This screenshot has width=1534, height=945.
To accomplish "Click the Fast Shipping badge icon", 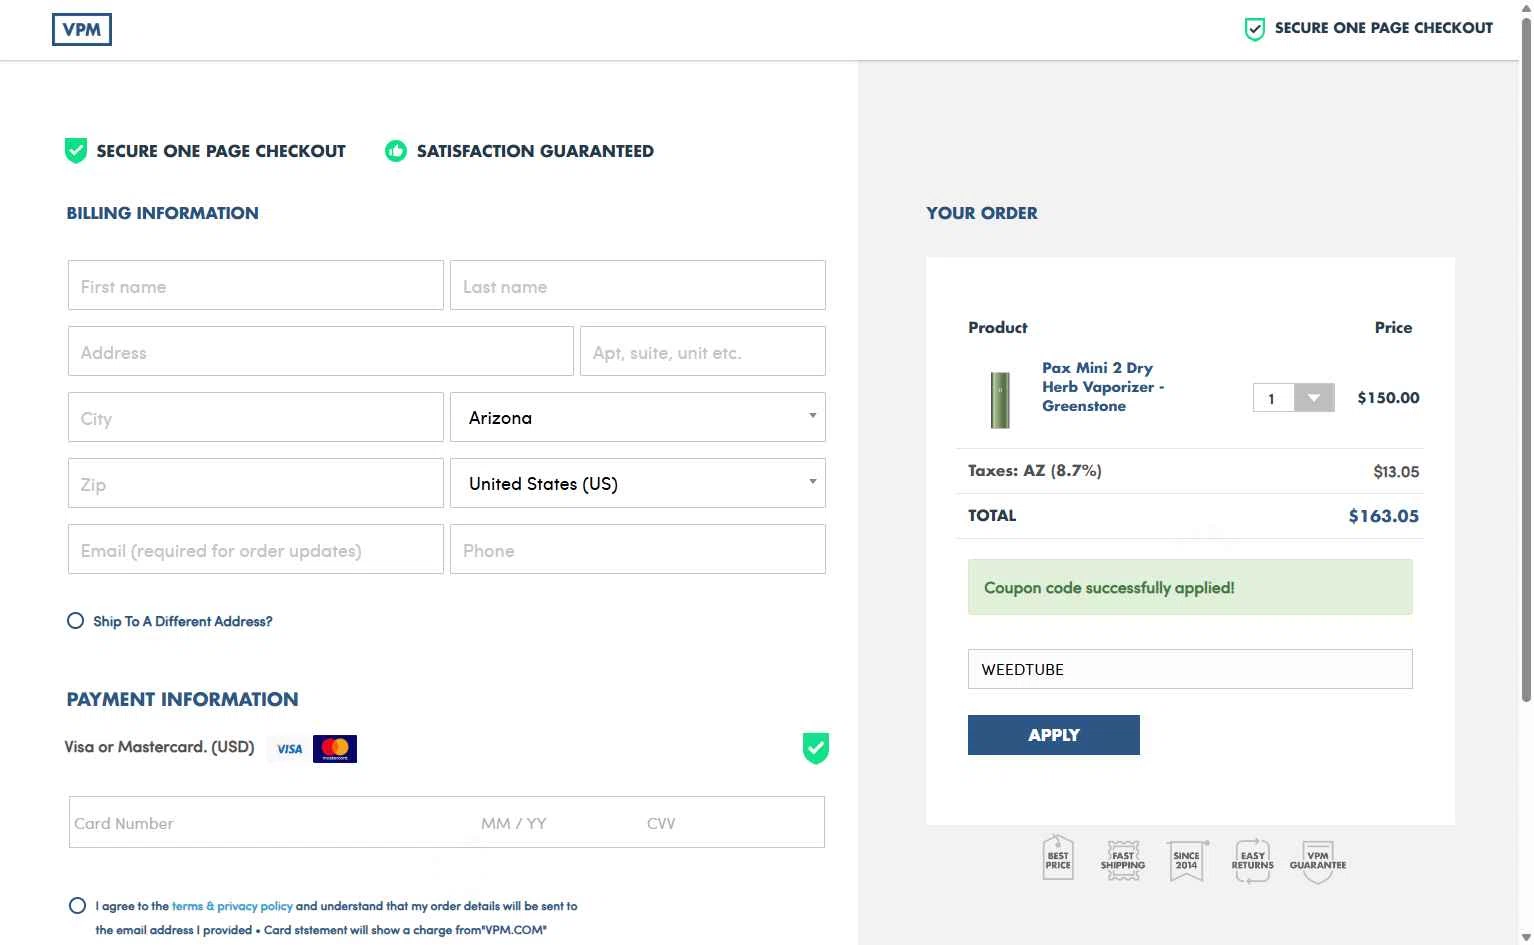I will tap(1123, 860).
